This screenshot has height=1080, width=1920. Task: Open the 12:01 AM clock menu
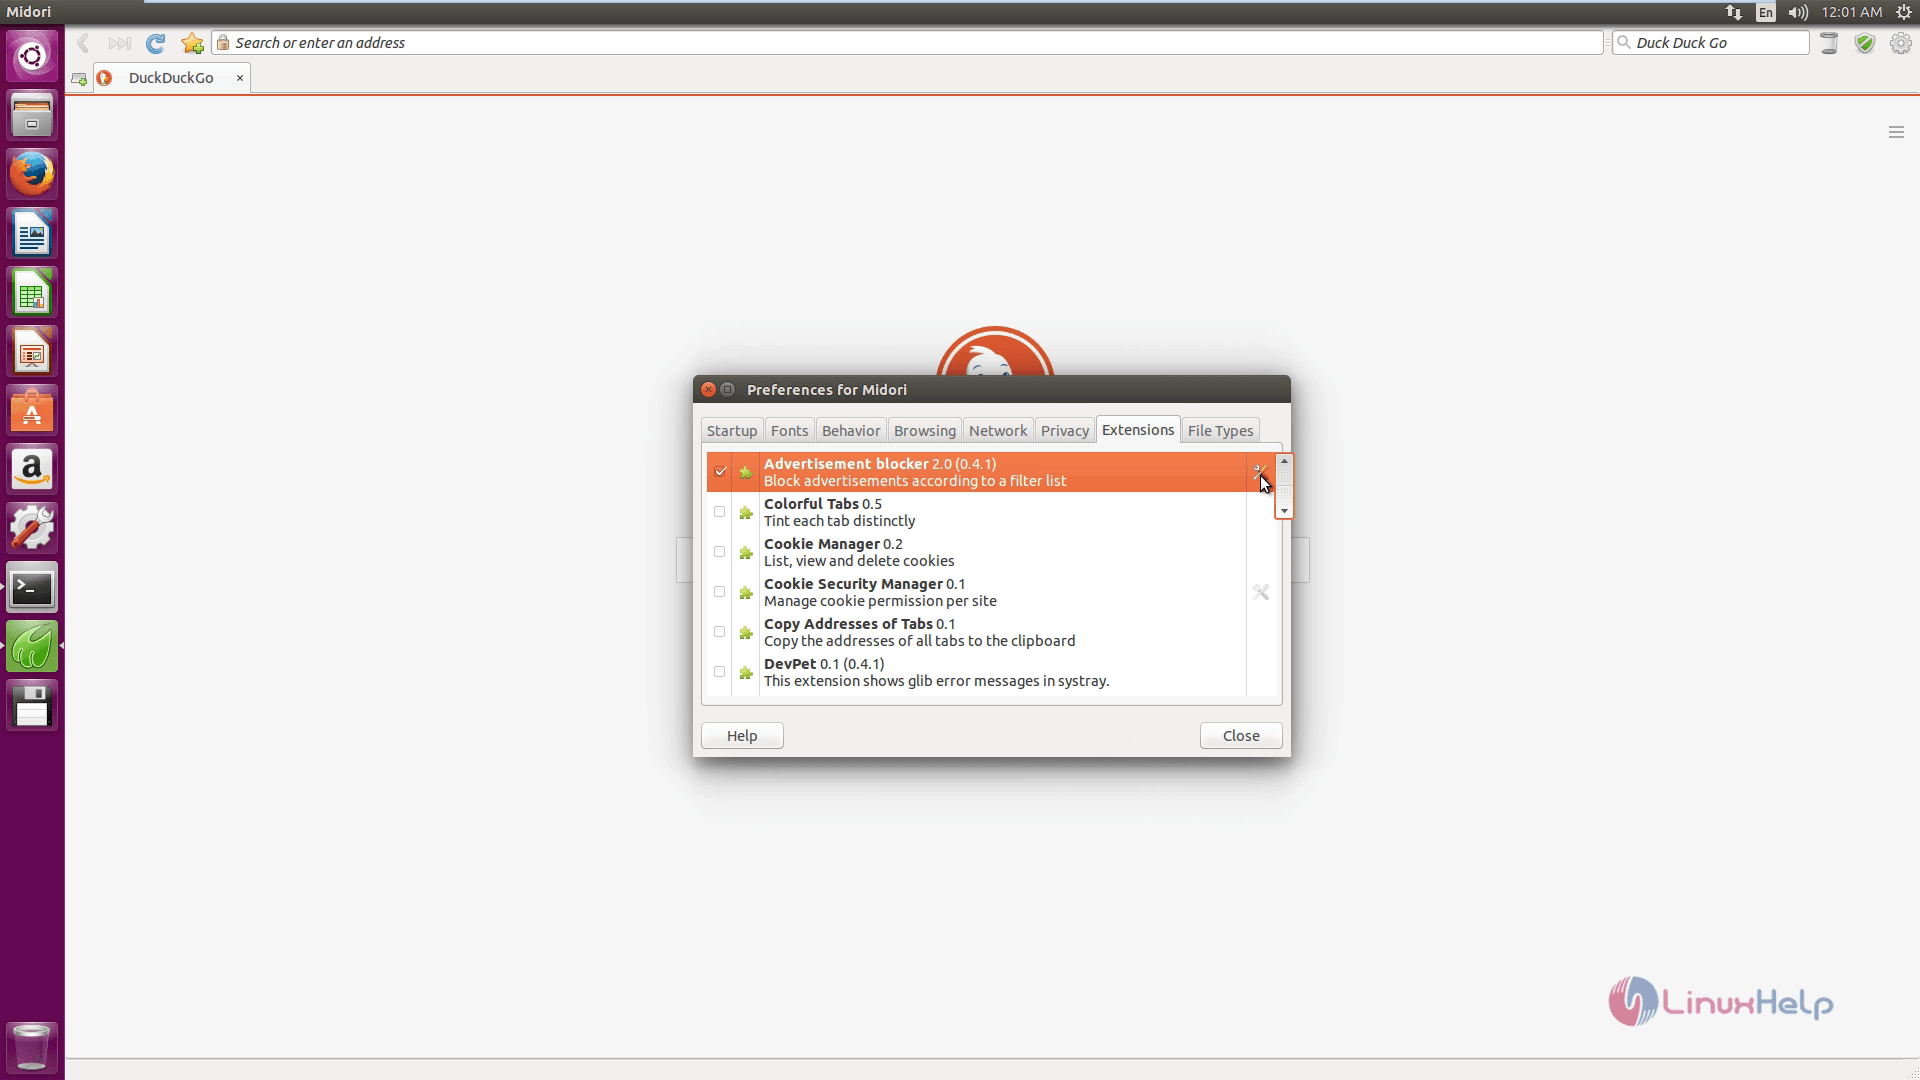(1852, 12)
